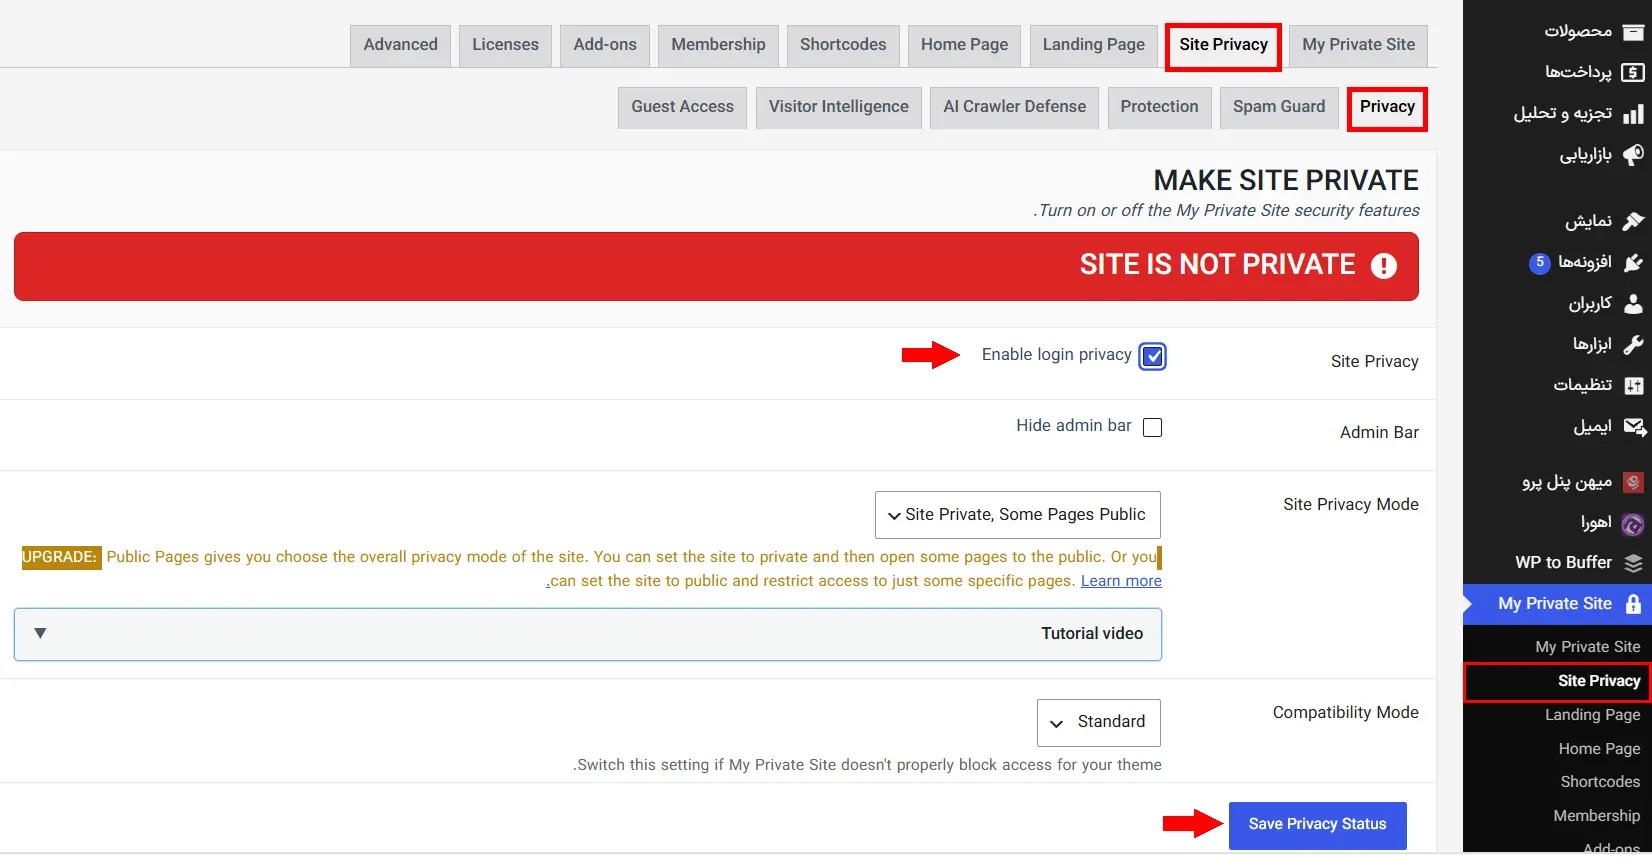Open Home Page in the sidebar submenu
The width and height of the screenshot is (1652, 858).
[x=1599, y=749]
